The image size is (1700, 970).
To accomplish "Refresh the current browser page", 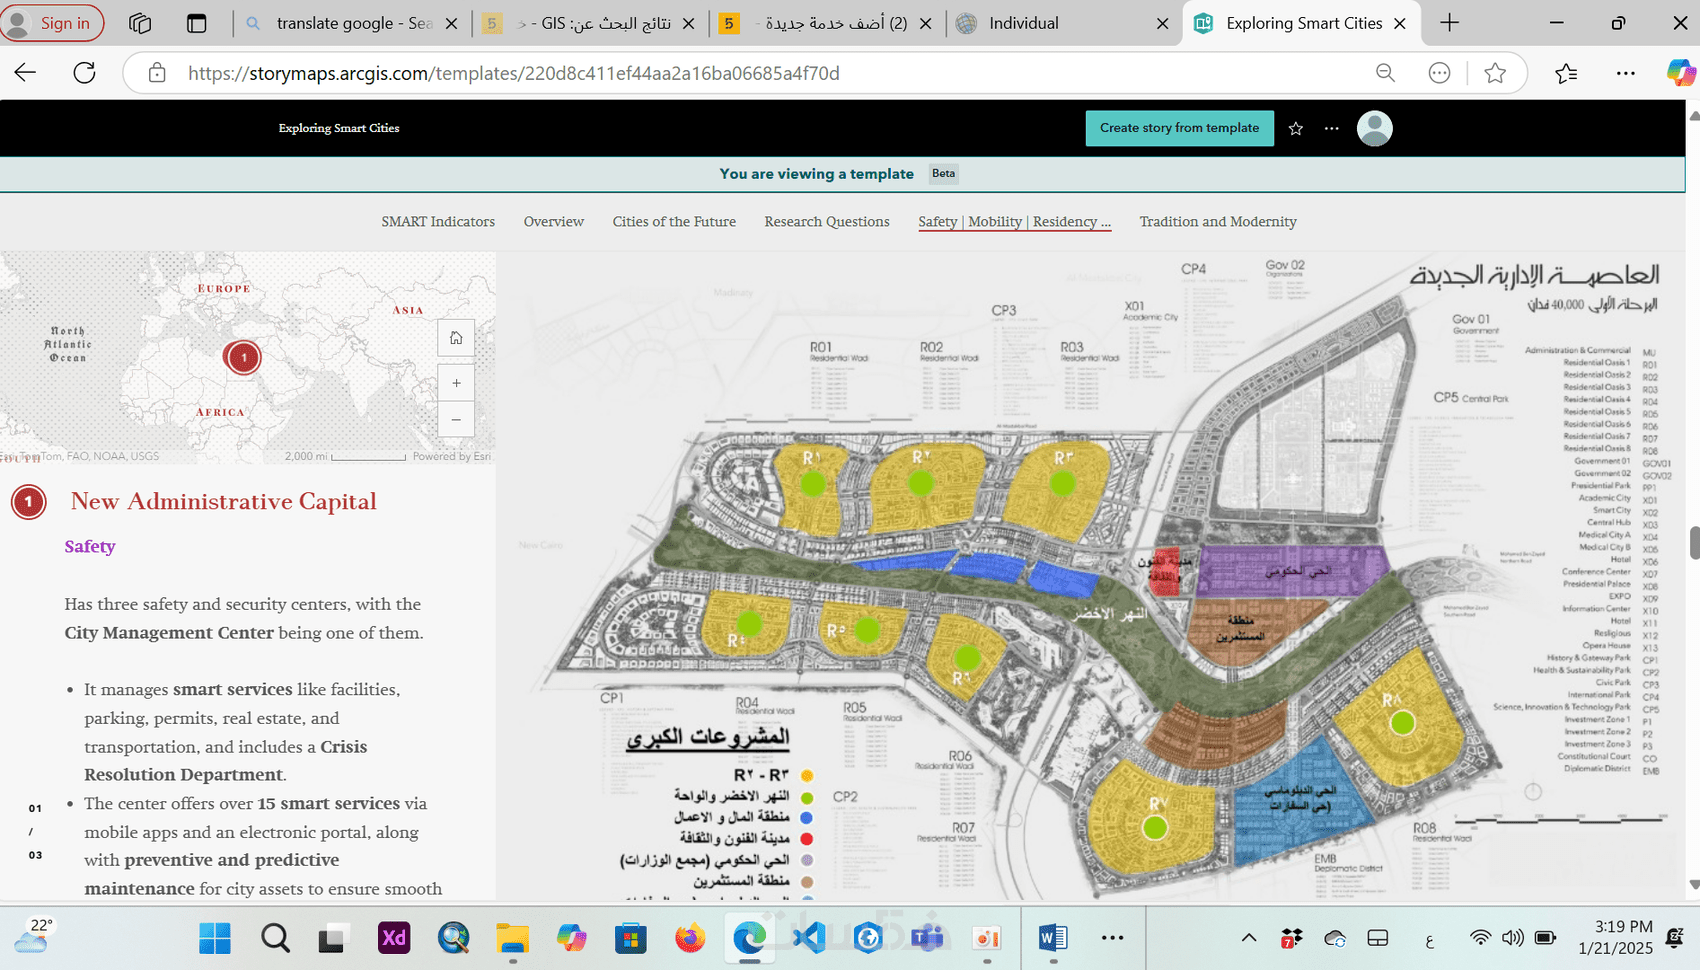I will [x=85, y=72].
